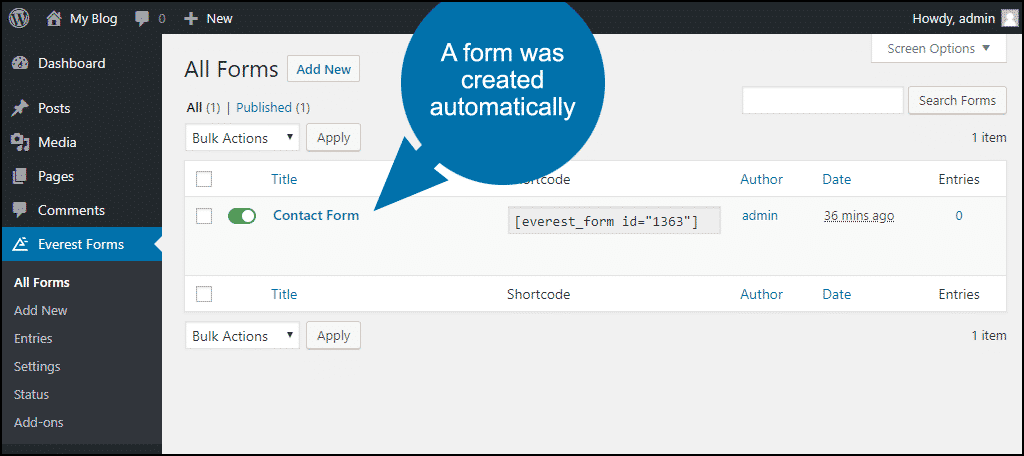Open the Media menu item
The image size is (1024, 456).
coord(81,142)
